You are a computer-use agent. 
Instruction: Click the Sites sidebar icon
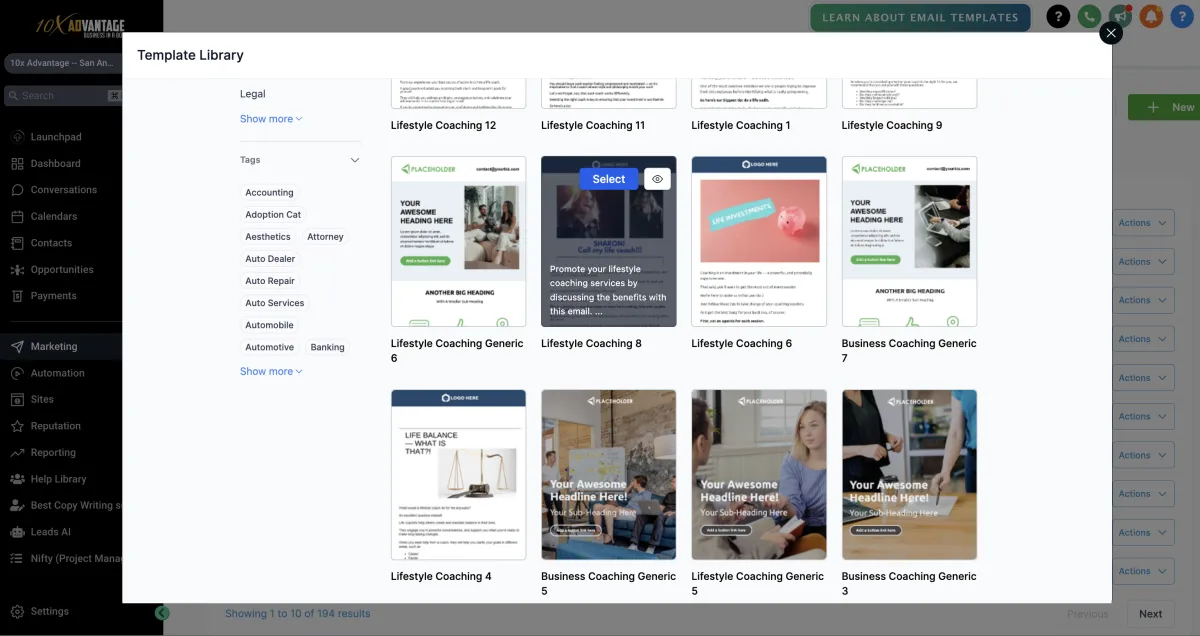coord(17,399)
